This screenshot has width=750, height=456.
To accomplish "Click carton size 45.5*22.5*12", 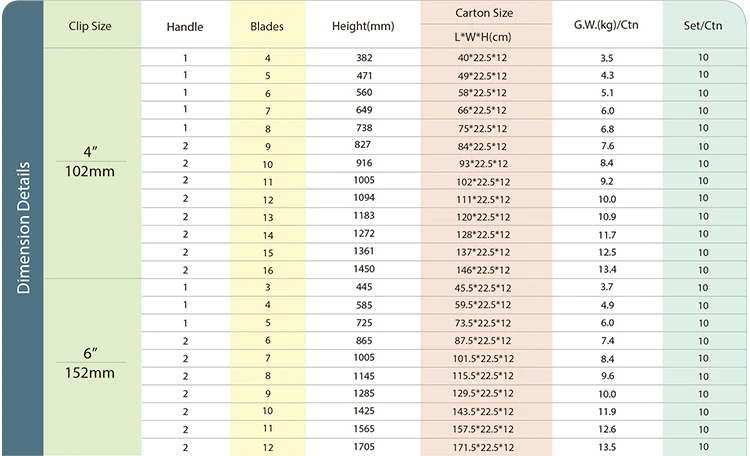I will coord(483,288).
